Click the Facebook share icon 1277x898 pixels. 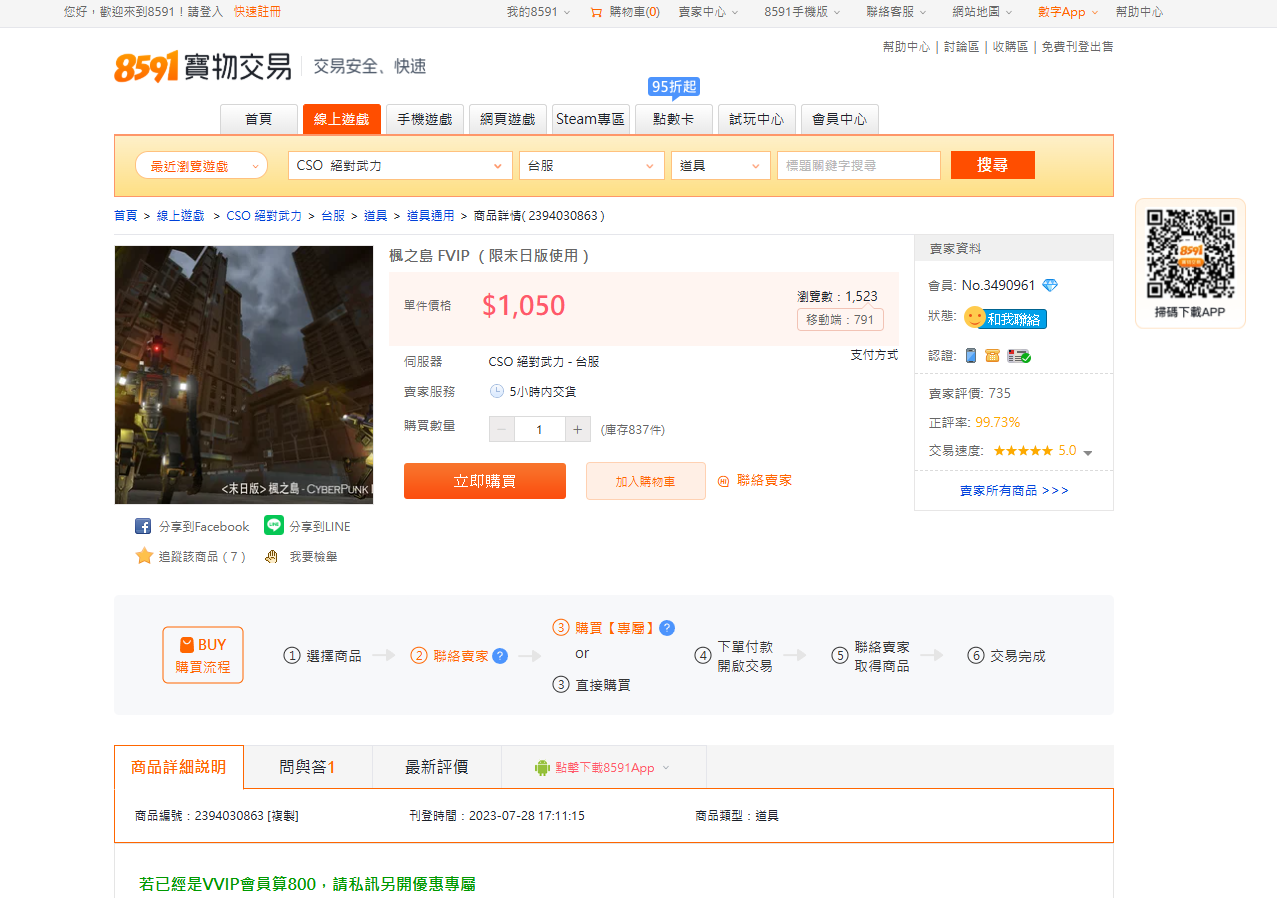[143, 526]
